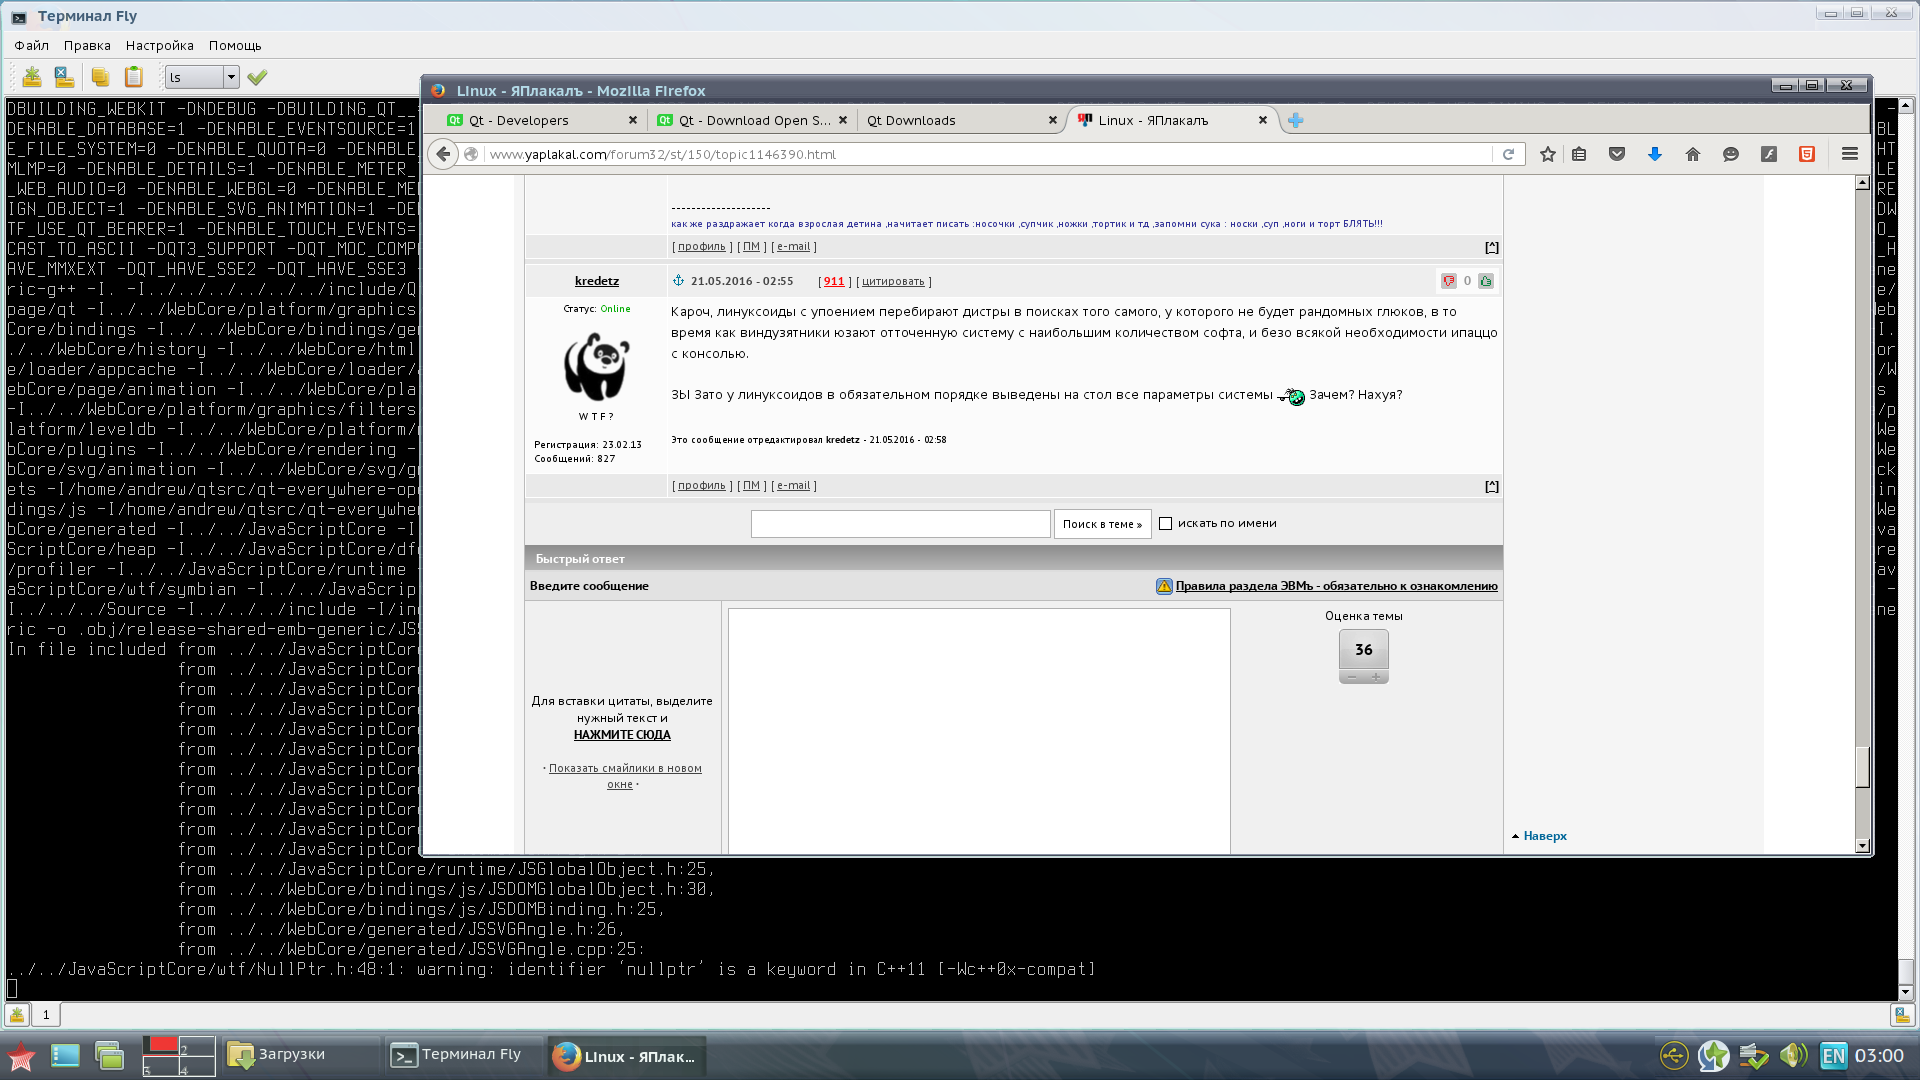Select terminal session tab '1'
The height and width of the screenshot is (1080, 1920).
(x=46, y=1015)
